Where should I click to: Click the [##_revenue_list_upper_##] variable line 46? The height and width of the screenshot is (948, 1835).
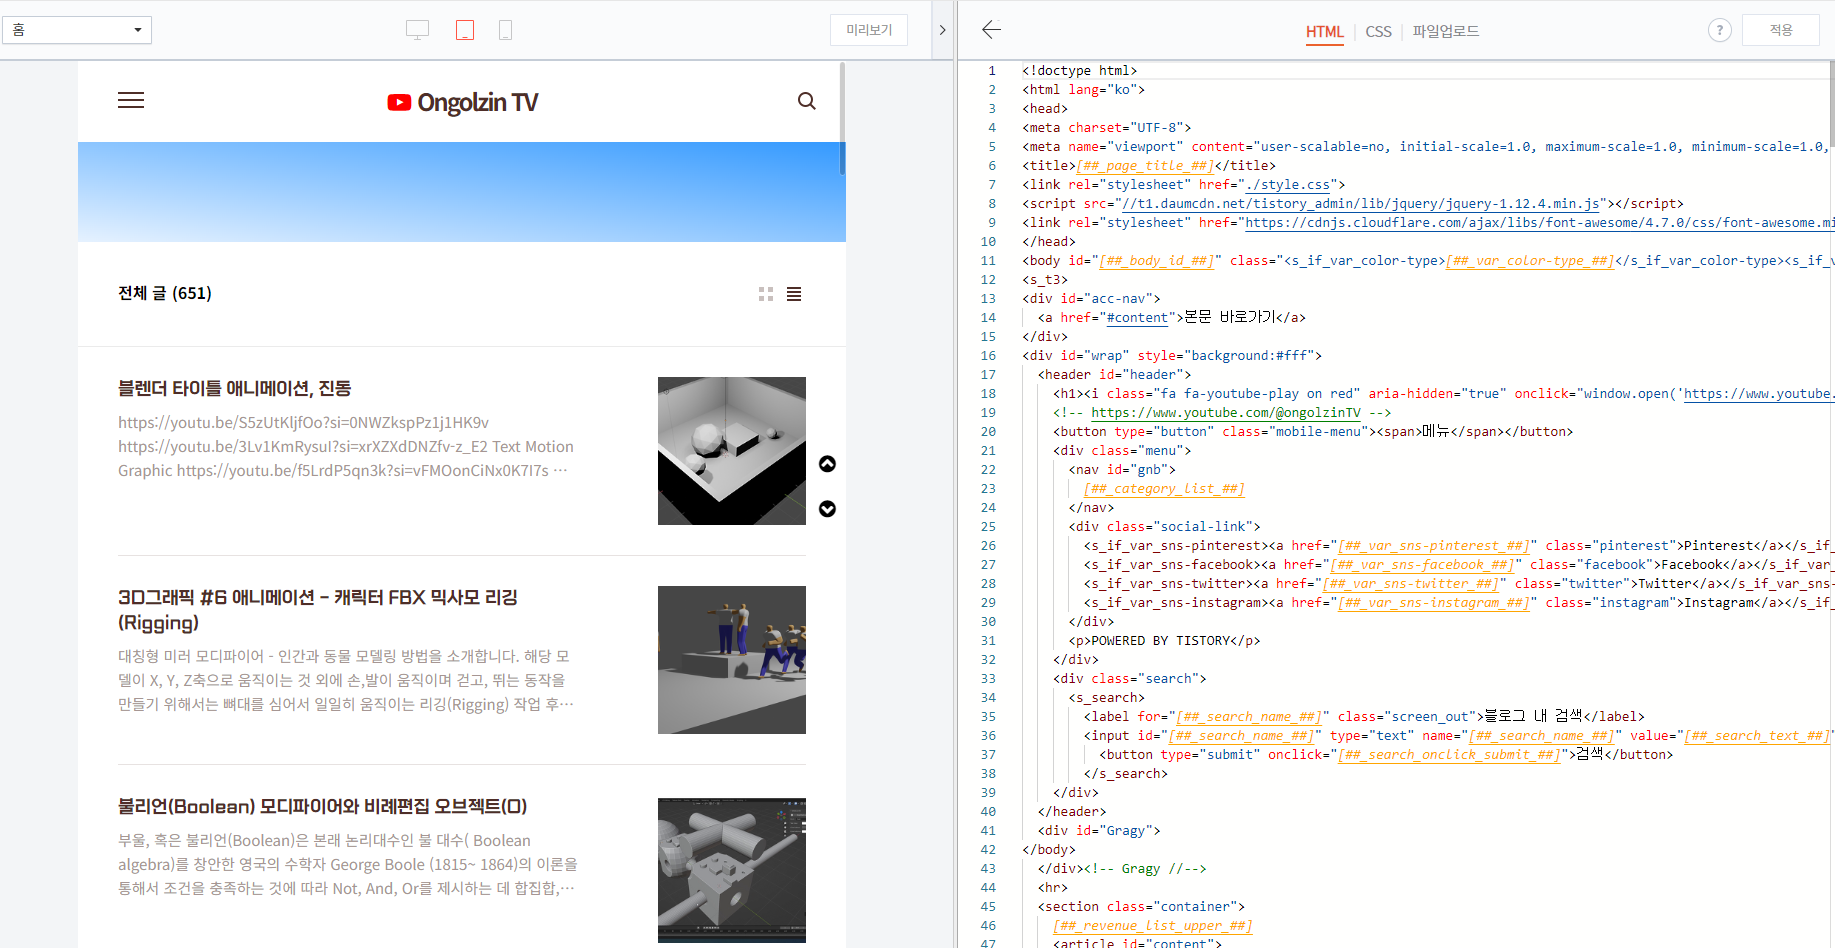click(x=1152, y=926)
